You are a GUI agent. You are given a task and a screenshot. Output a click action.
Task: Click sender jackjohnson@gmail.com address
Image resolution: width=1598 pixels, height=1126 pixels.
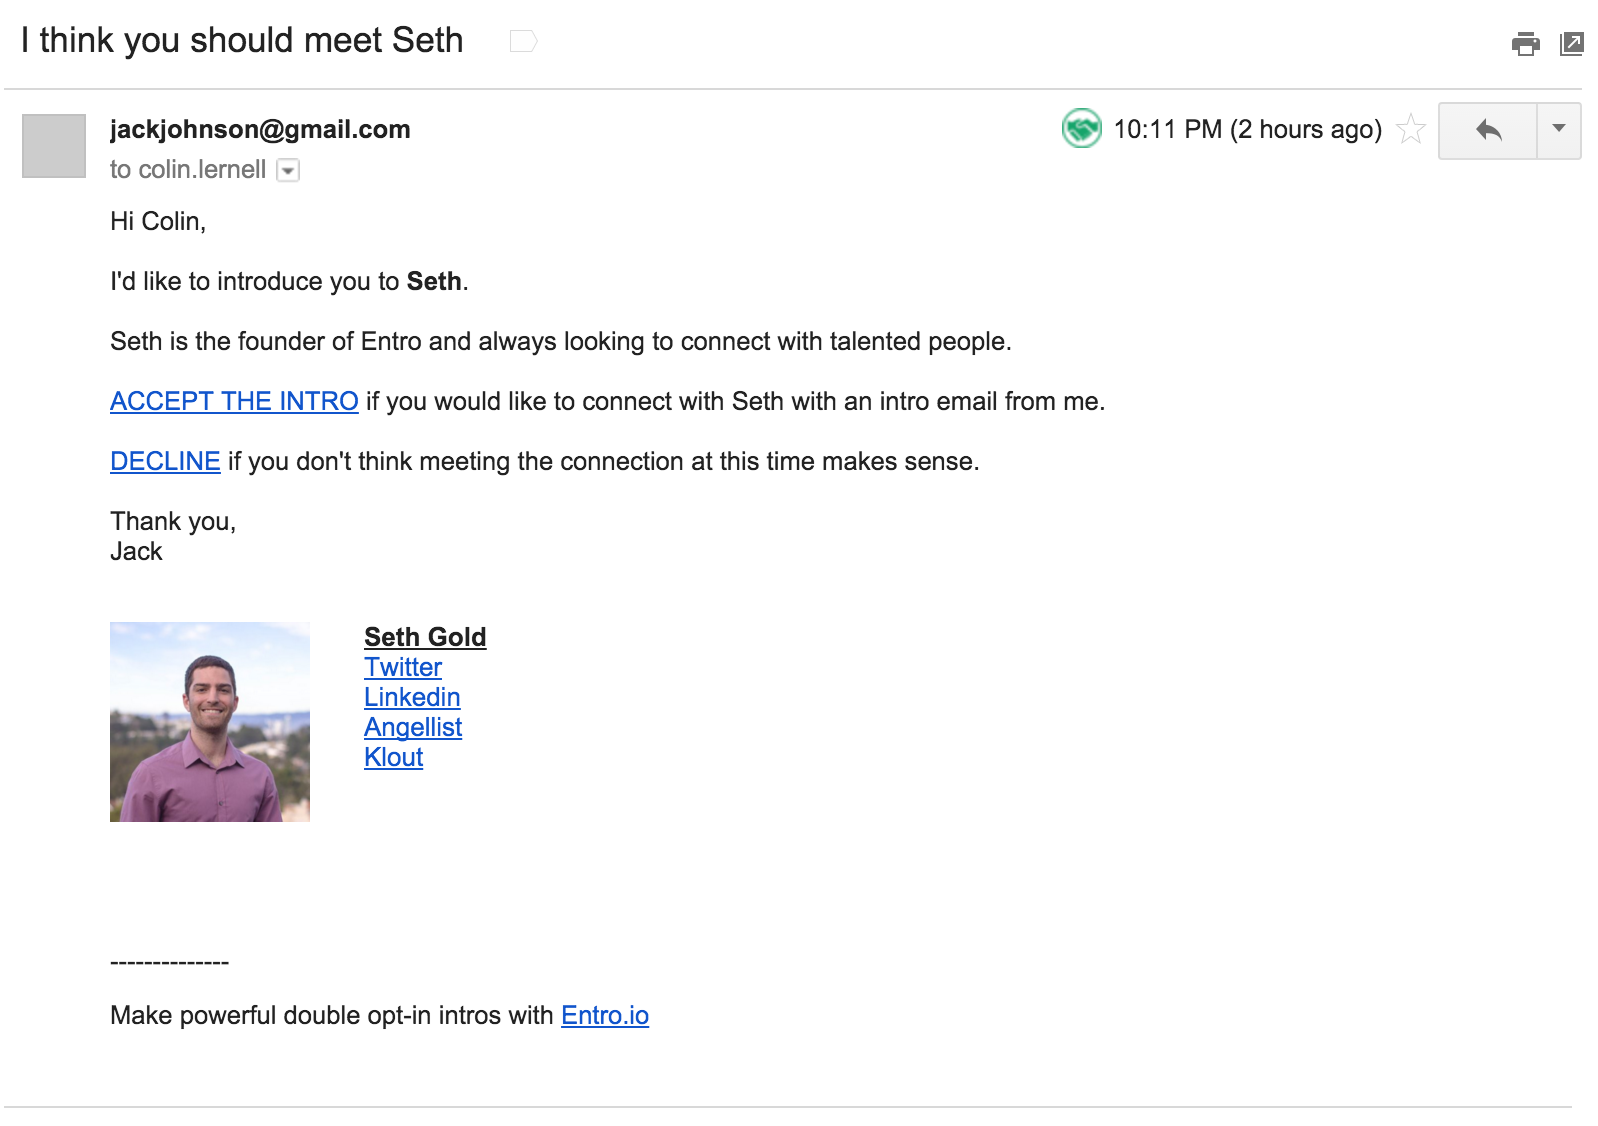260,129
